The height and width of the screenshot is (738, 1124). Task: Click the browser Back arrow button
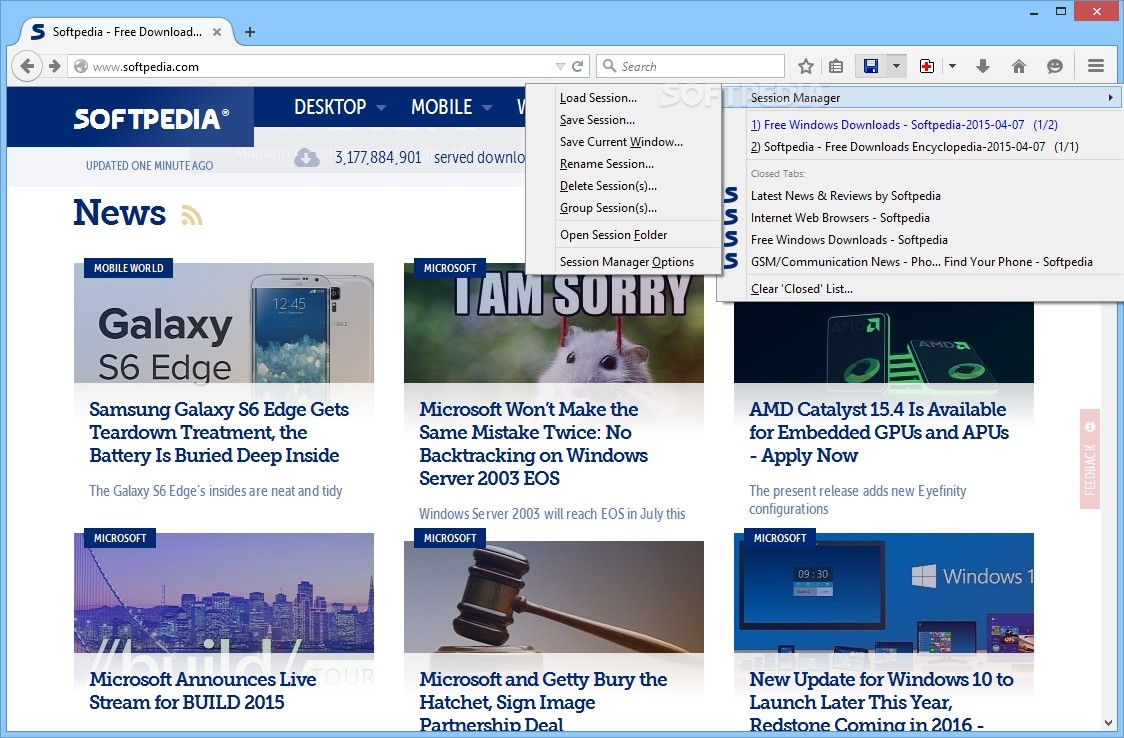click(27, 66)
